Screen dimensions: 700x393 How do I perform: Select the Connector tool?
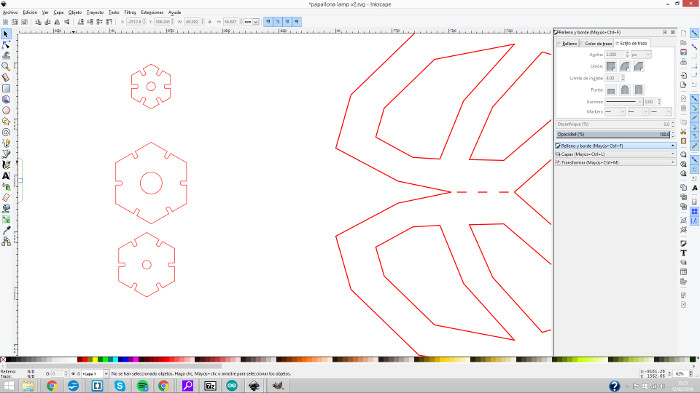6,242
